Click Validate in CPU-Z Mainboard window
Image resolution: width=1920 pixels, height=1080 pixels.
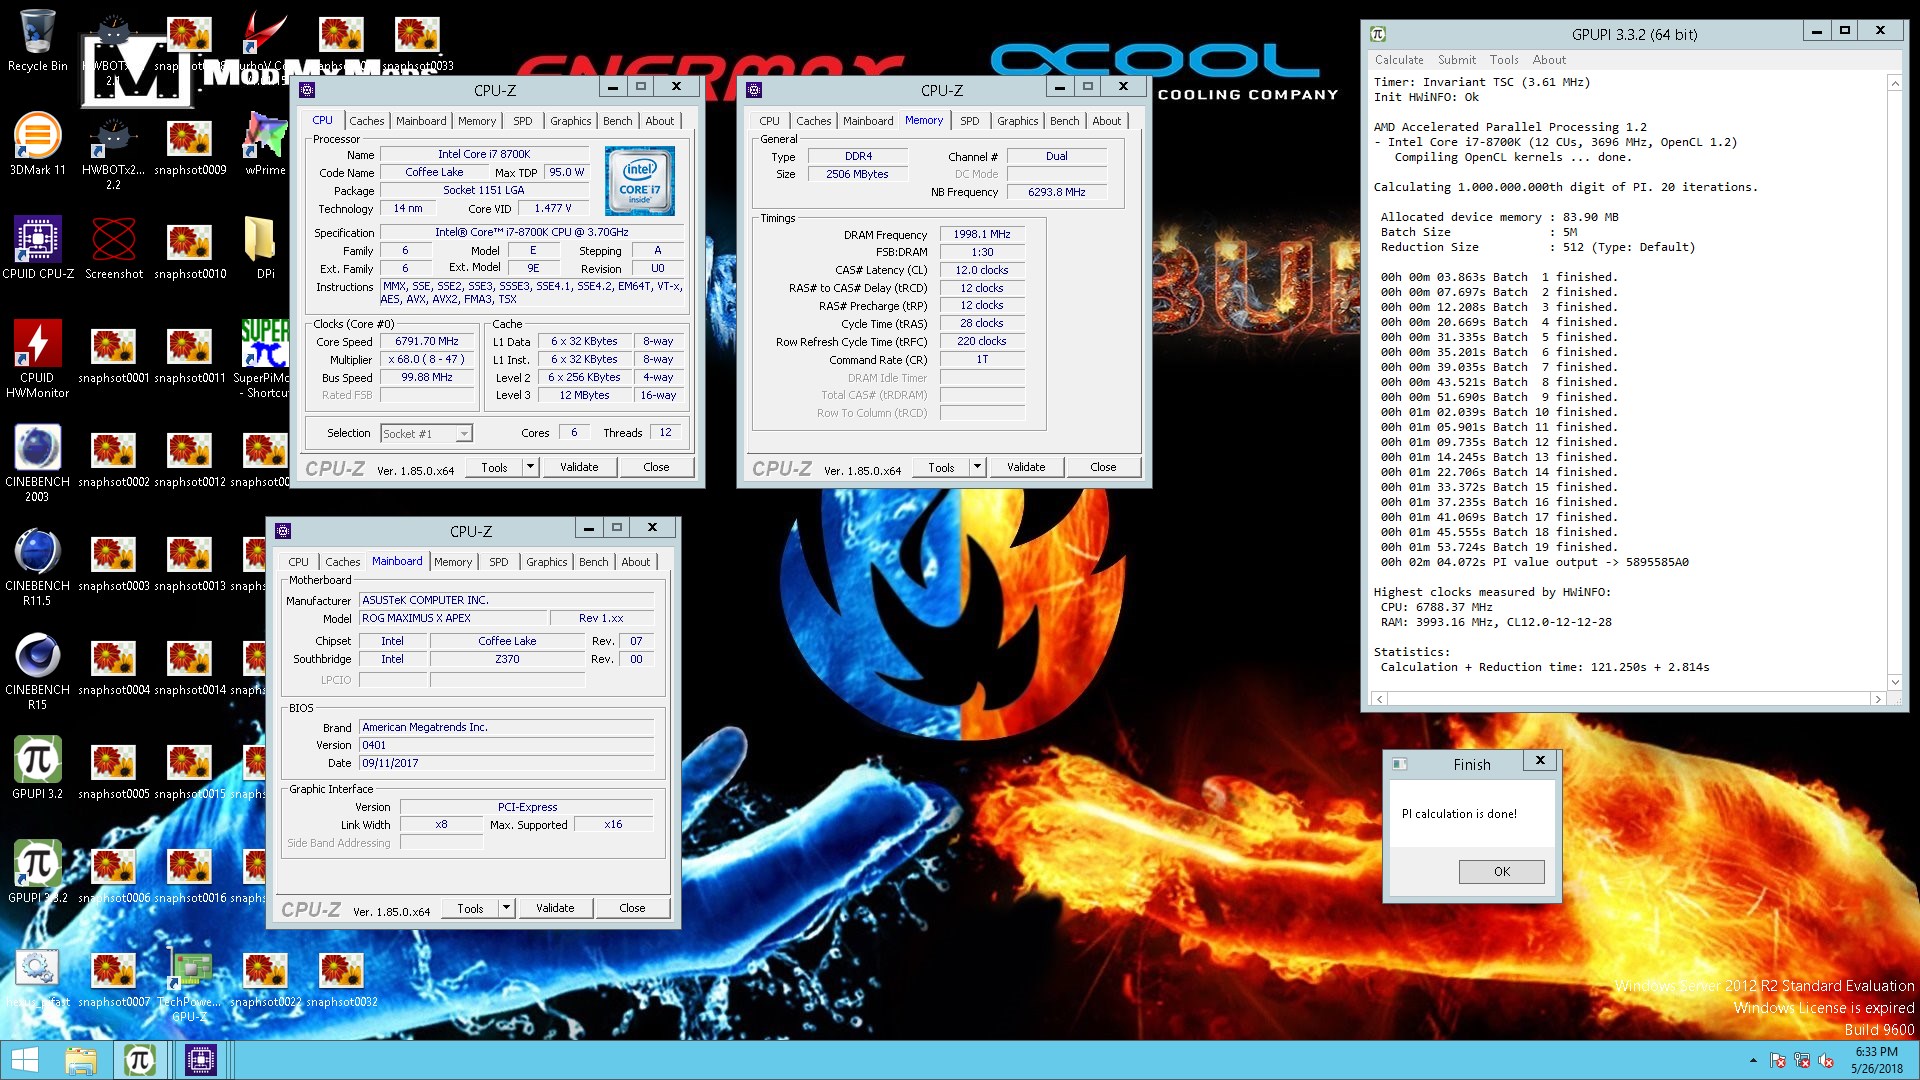(x=555, y=908)
